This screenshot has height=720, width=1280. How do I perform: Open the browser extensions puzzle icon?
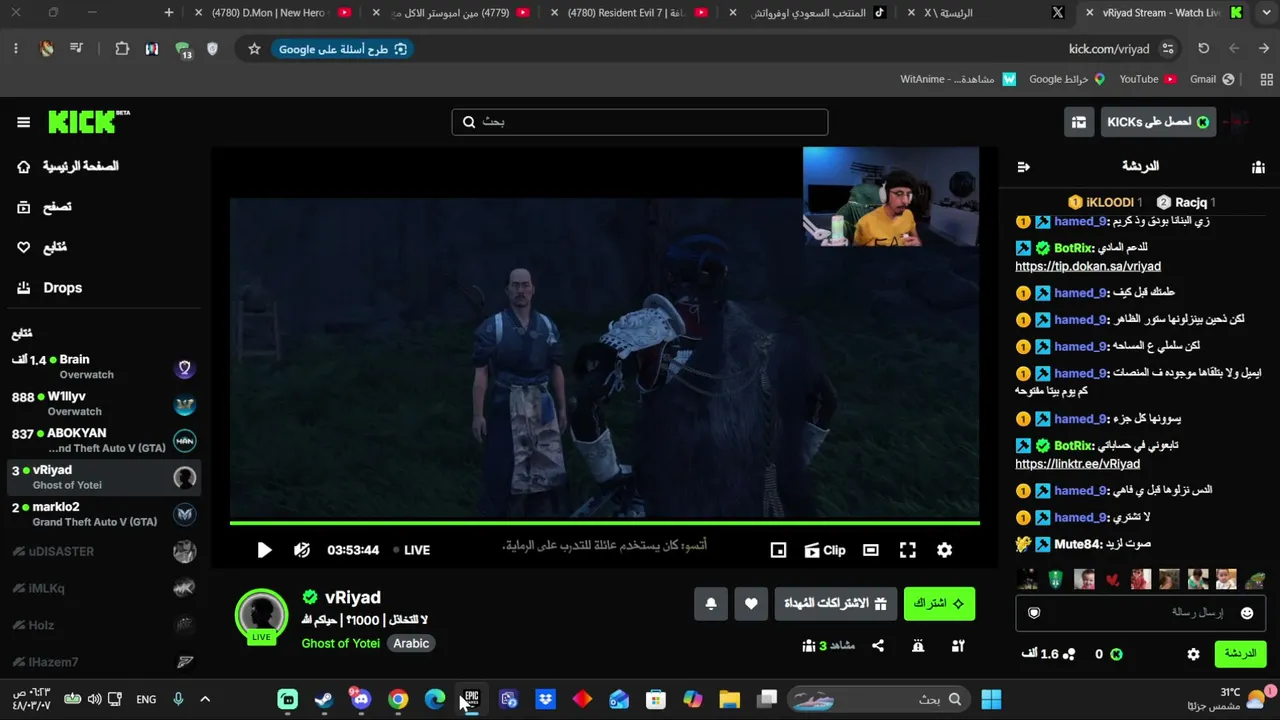pos(122,48)
